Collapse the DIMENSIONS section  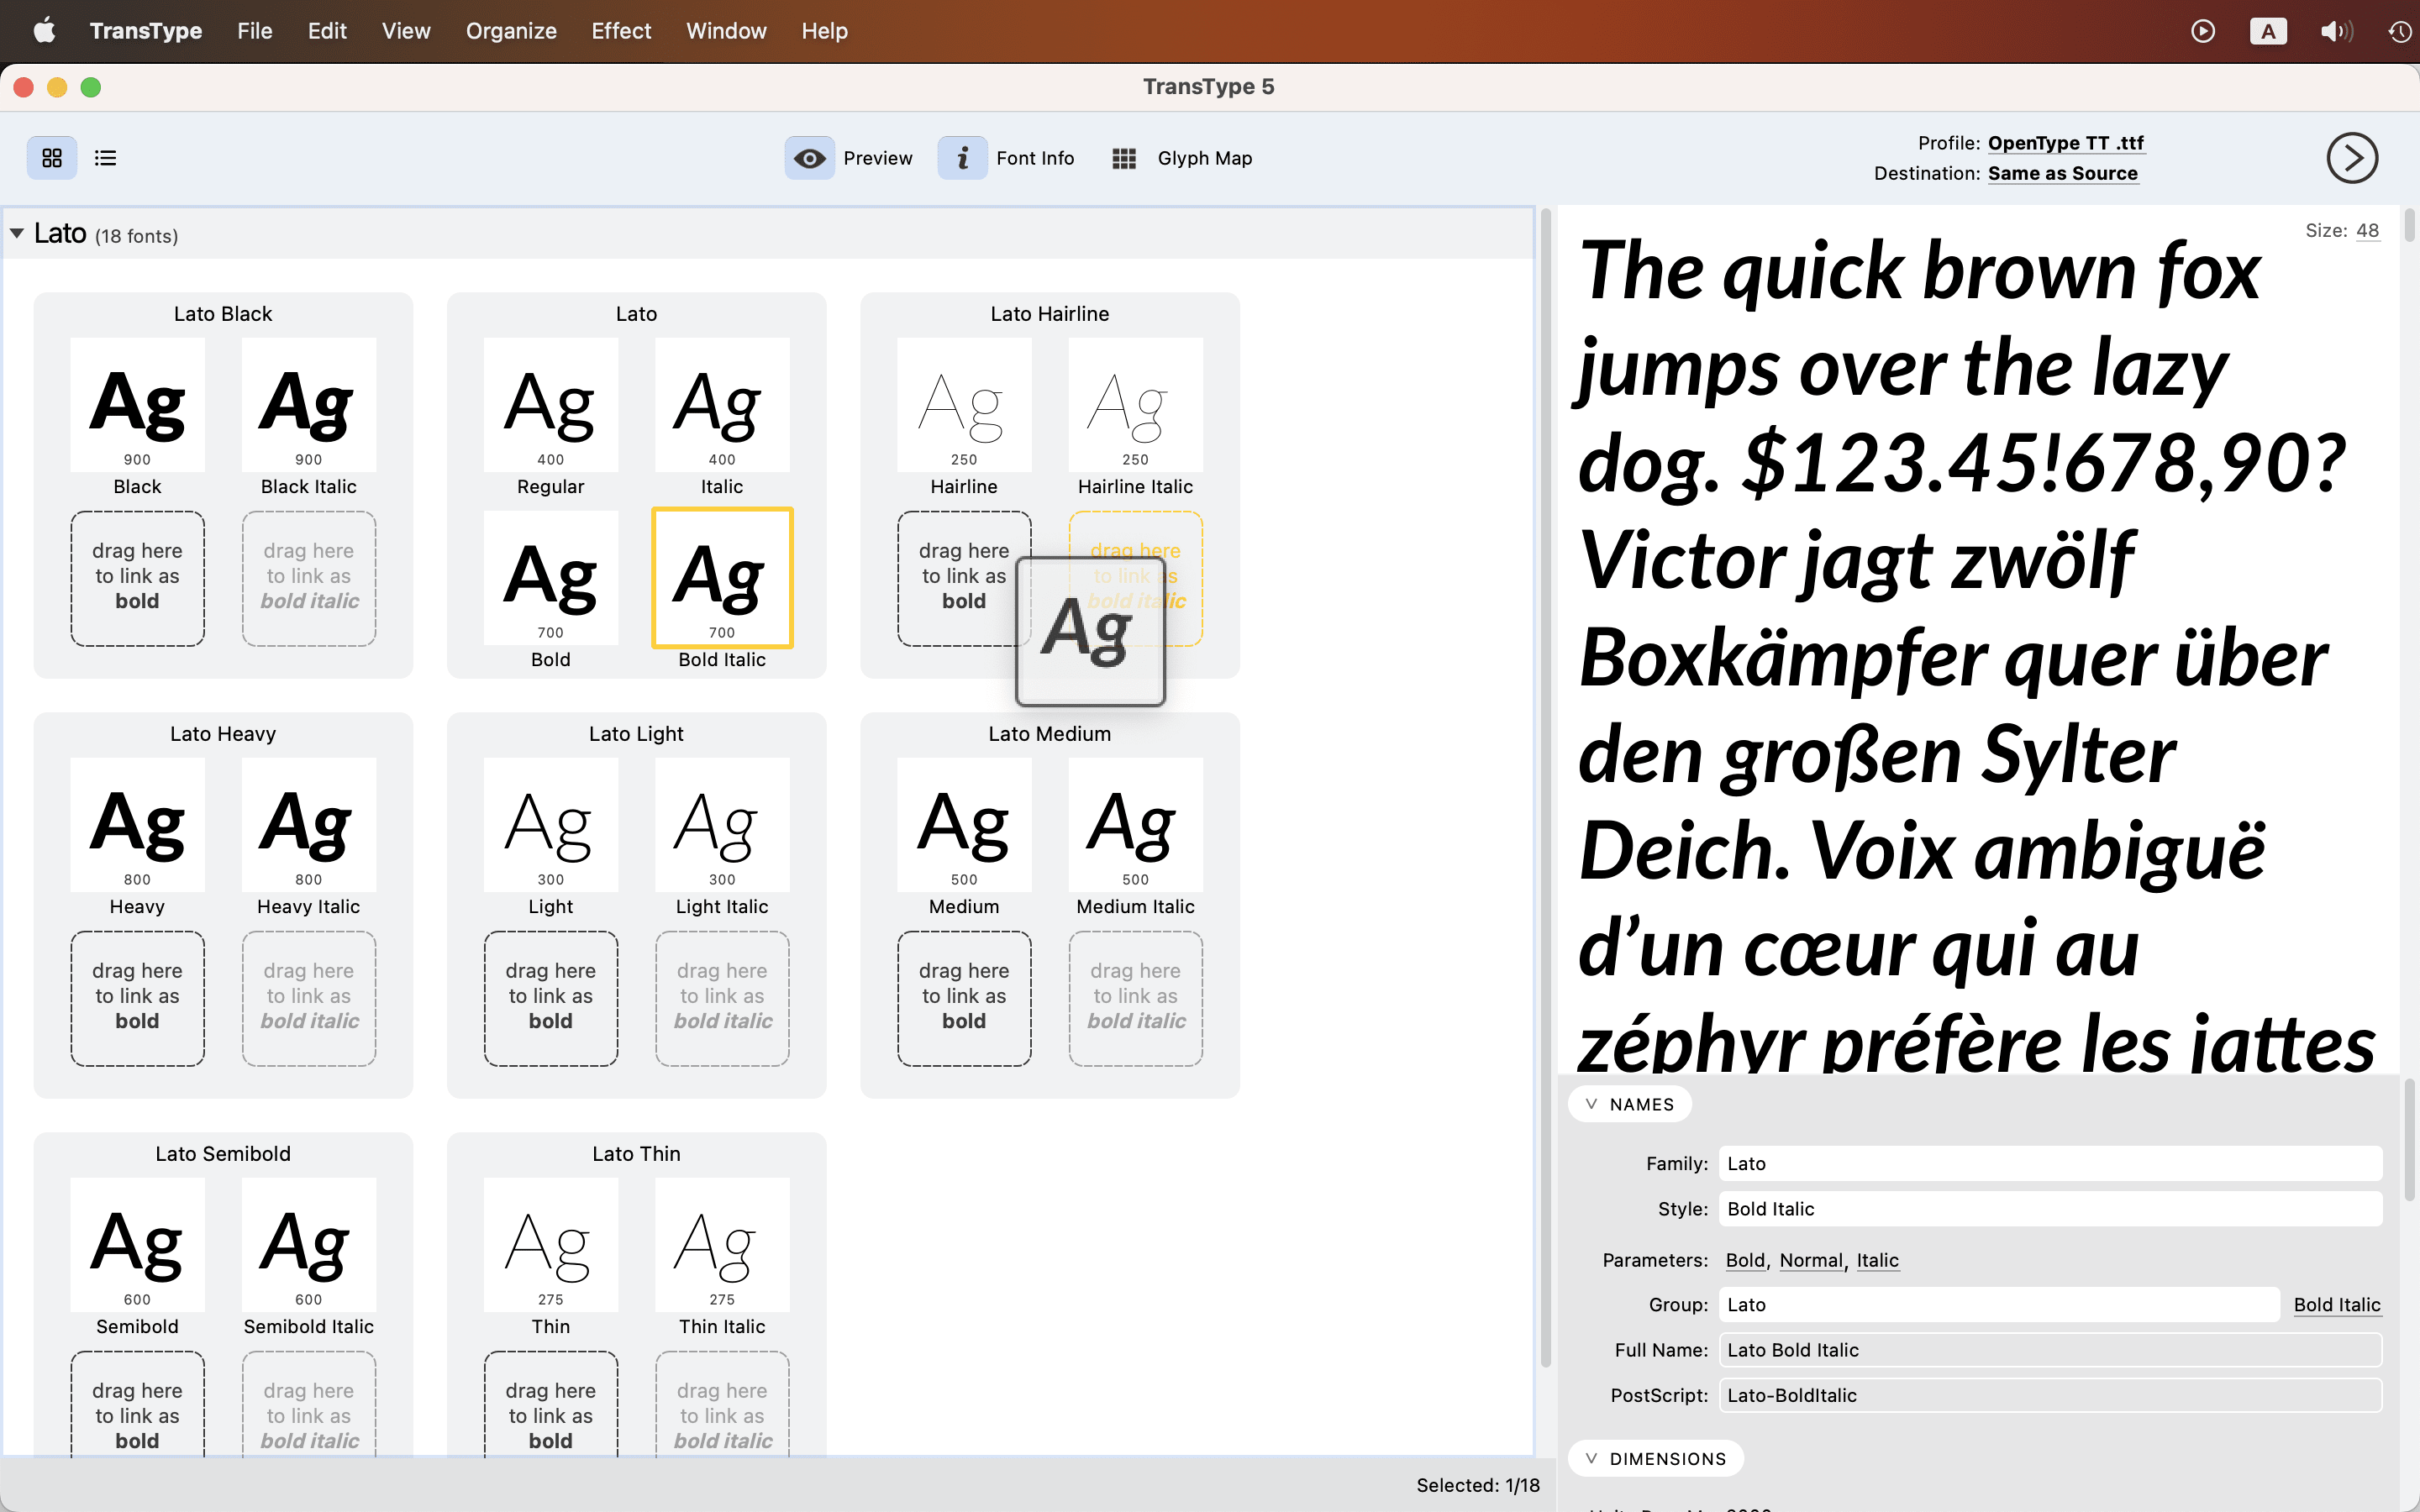[x=1656, y=1459]
